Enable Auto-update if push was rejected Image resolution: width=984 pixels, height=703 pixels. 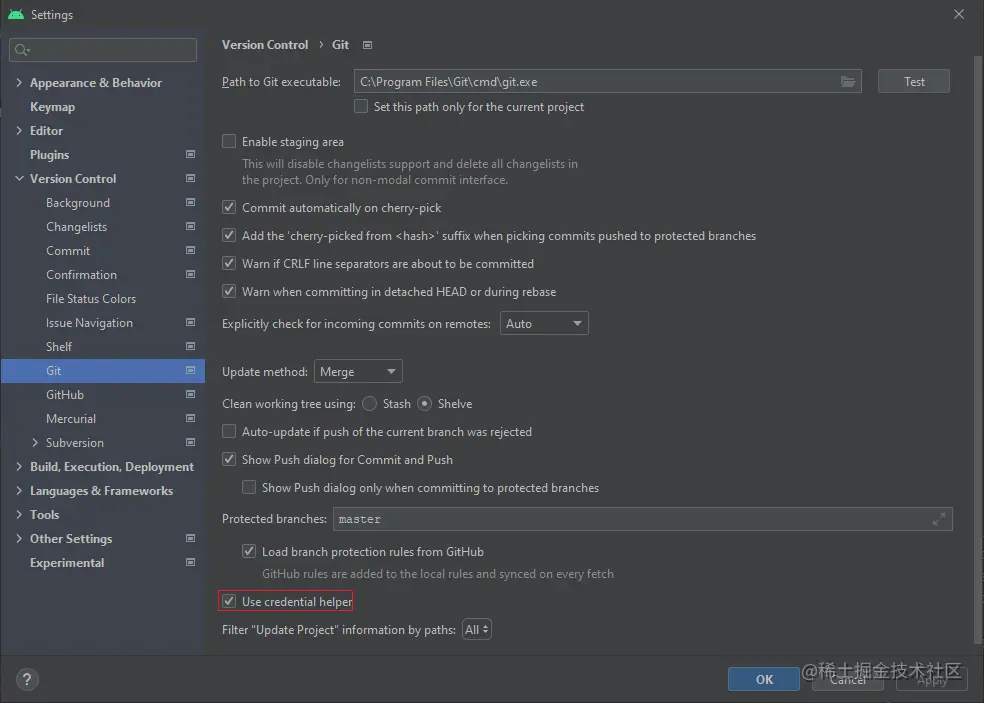coord(229,431)
